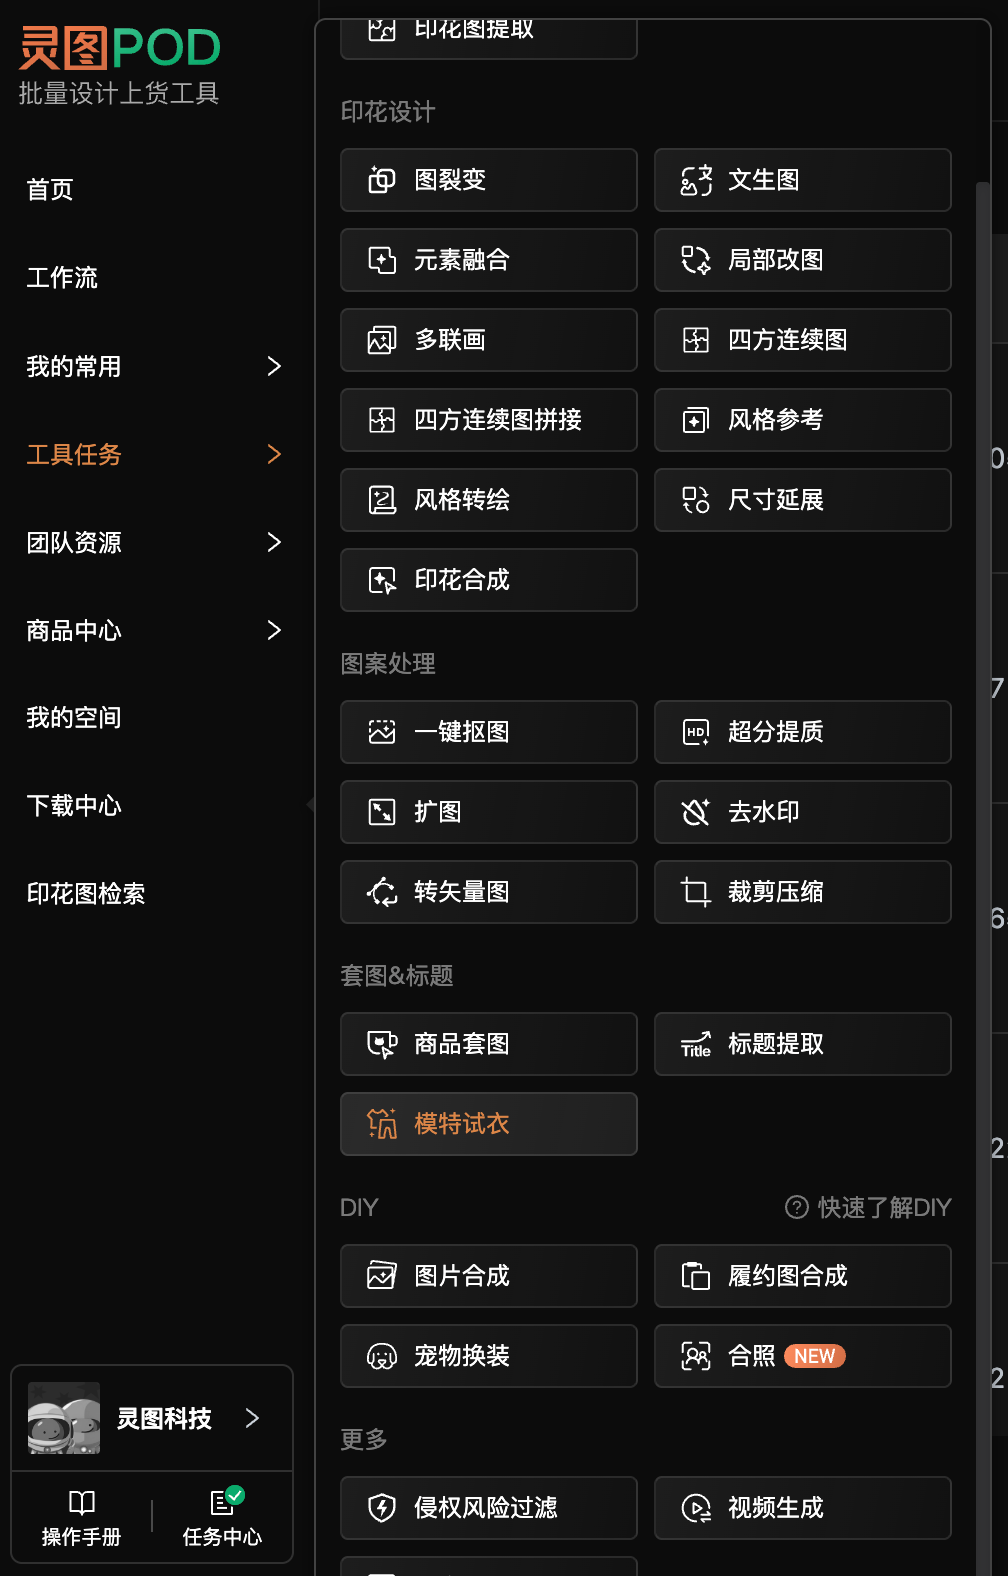
Task: Expand the 我的常用 submenu chevron
Action: (x=274, y=367)
